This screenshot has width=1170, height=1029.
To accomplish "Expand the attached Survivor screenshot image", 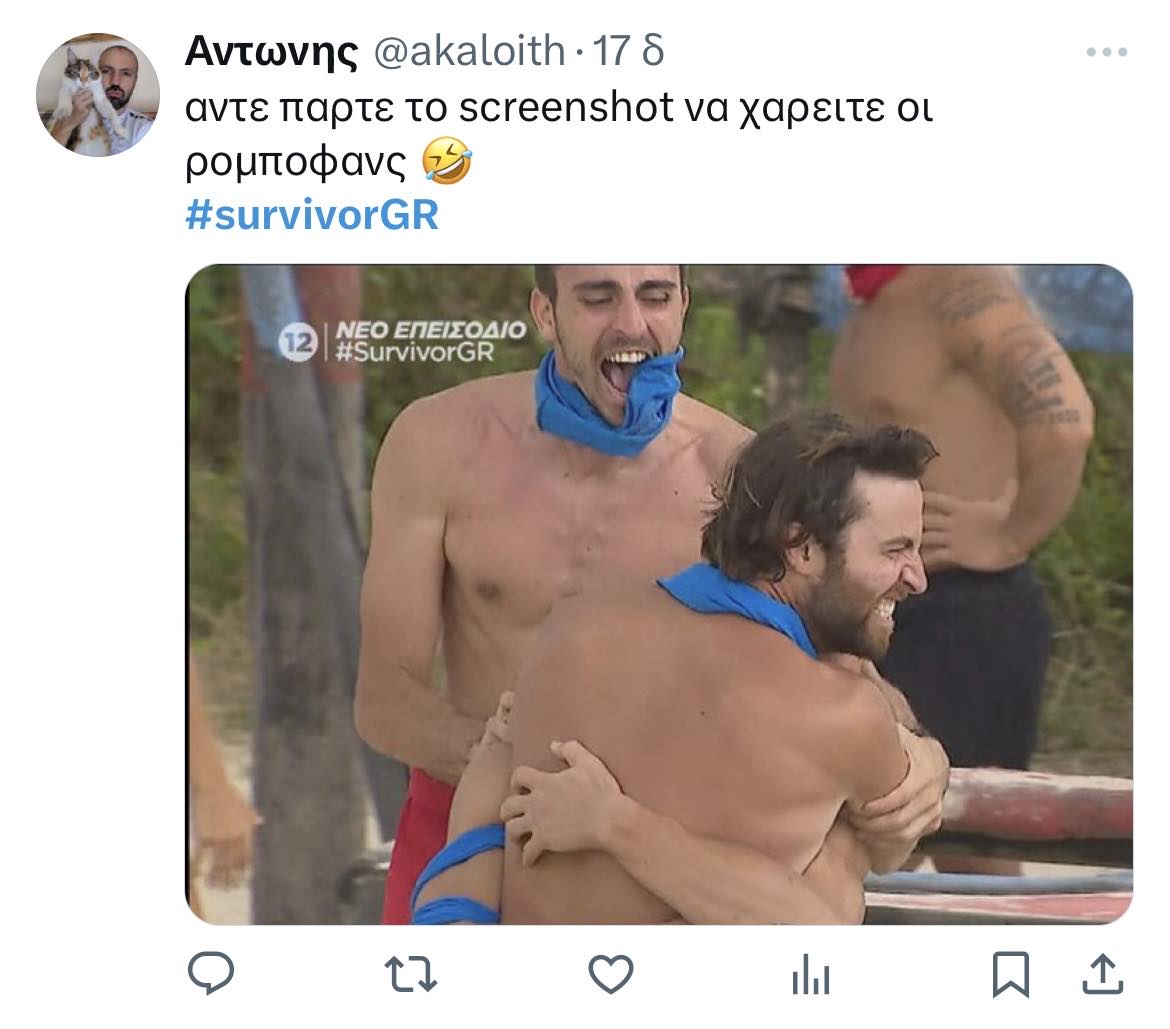I will (659, 595).
